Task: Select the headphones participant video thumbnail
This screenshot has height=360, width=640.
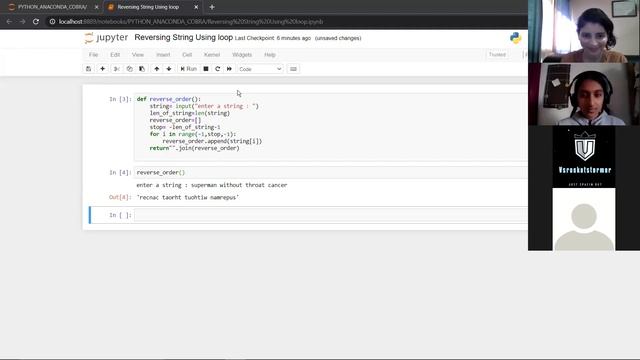Action: (x=584, y=94)
